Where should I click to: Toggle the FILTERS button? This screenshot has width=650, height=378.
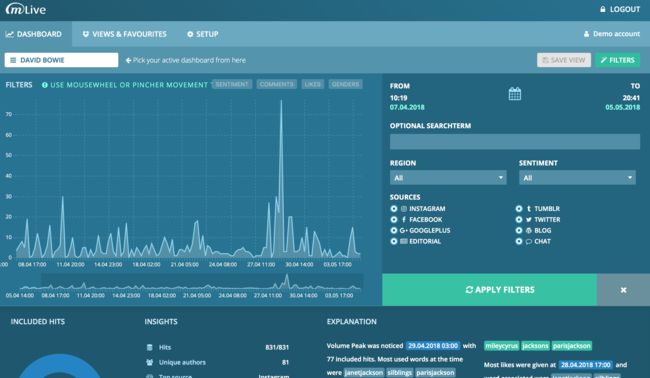coord(618,60)
